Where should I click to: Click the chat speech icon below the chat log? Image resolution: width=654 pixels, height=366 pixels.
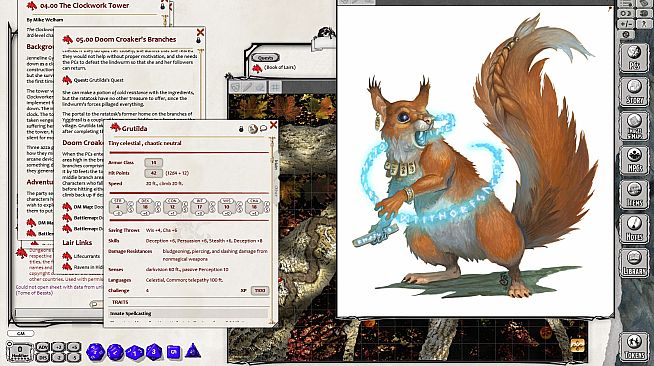94,304
